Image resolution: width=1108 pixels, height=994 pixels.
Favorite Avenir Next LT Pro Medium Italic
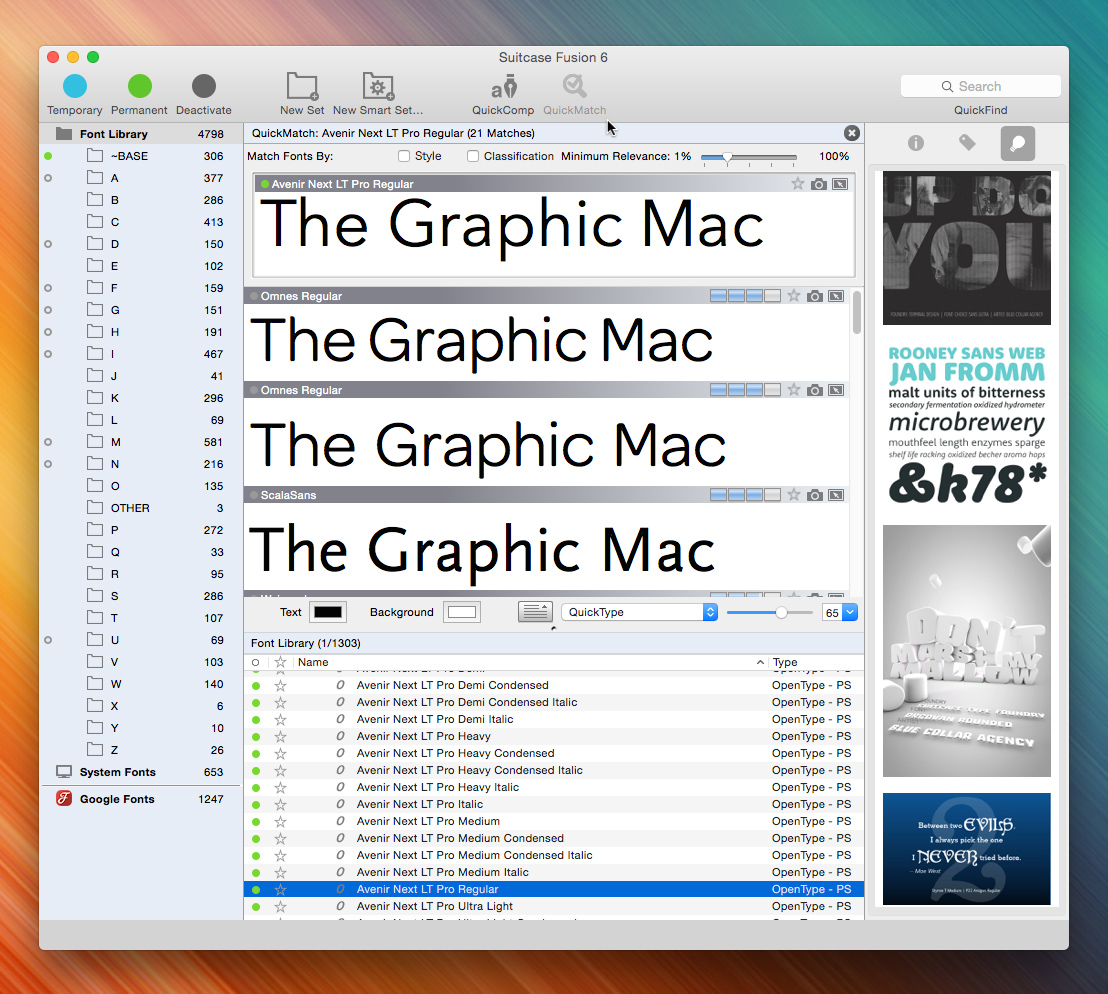[x=281, y=872]
